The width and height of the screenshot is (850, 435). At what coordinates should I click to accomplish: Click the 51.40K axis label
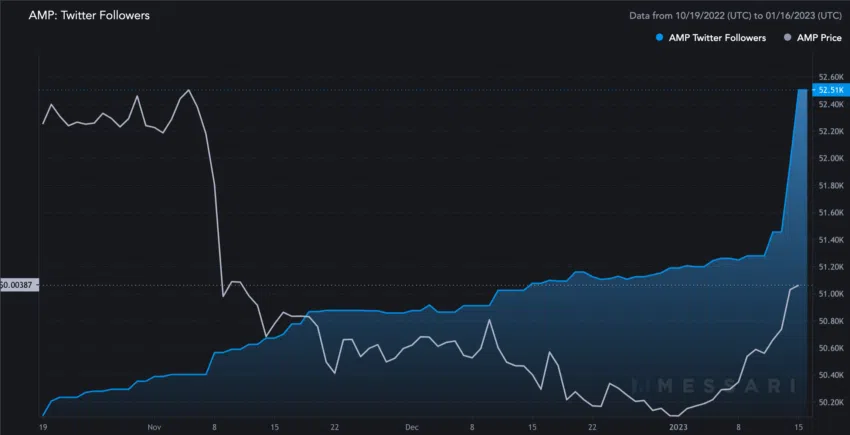pyautogui.click(x=831, y=240)
